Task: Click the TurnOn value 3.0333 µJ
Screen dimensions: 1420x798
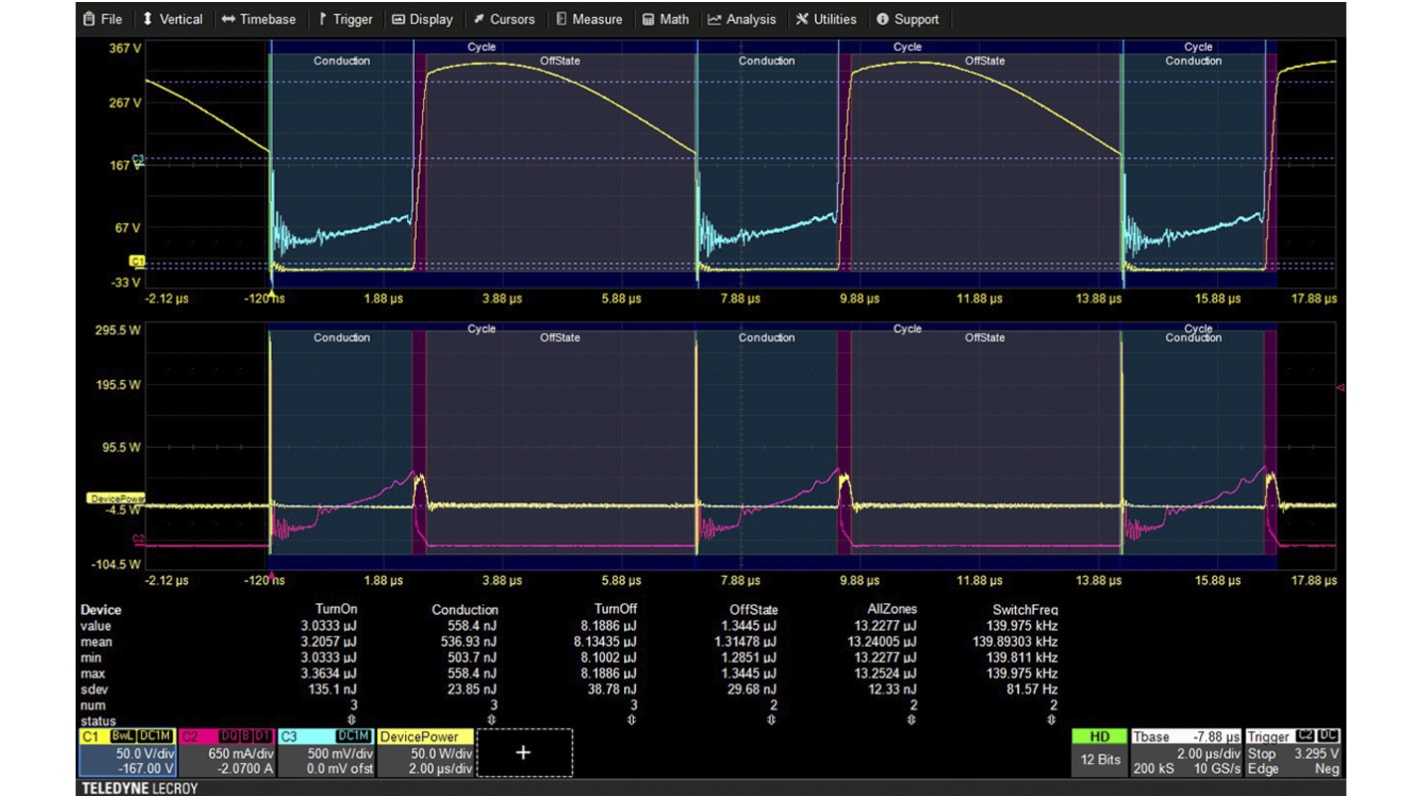Action: tap(327, 626)
